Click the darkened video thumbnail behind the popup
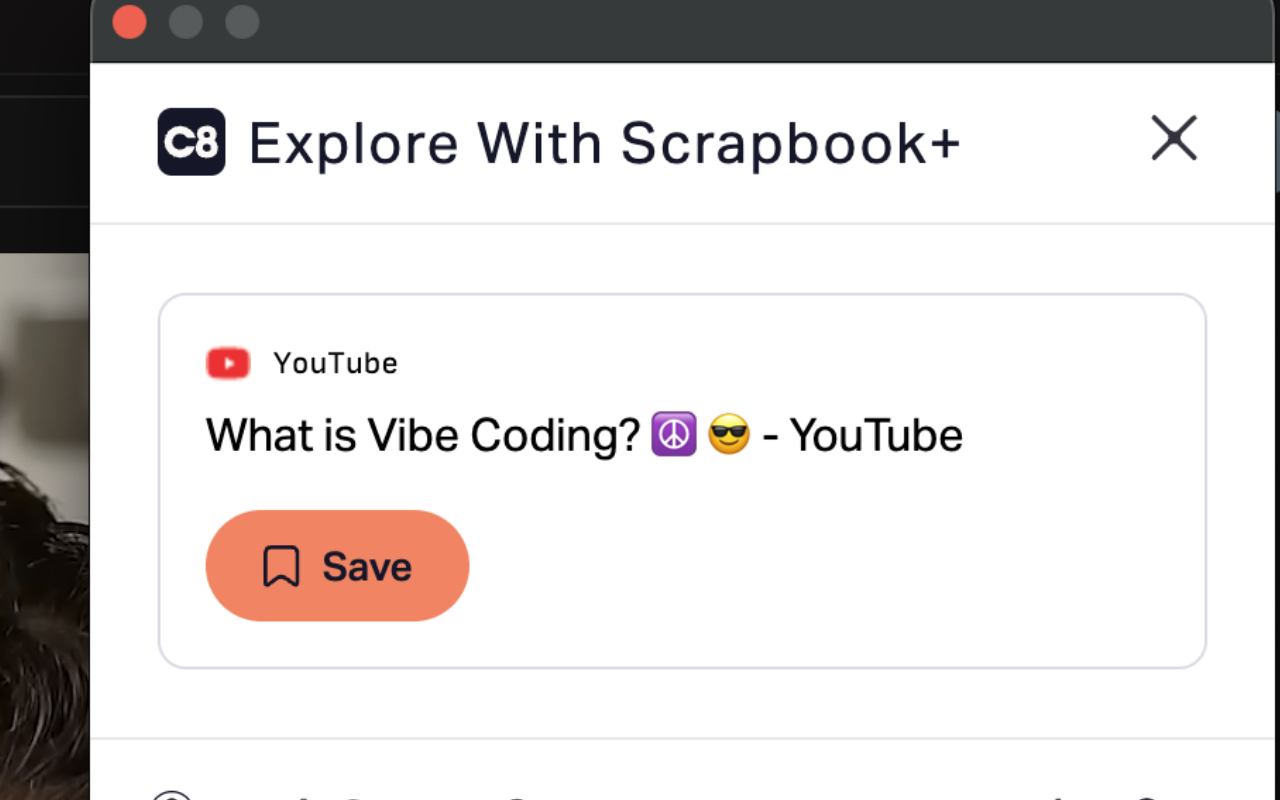The width and height of the screenshot is (1280, 800). tap(44, 500)
